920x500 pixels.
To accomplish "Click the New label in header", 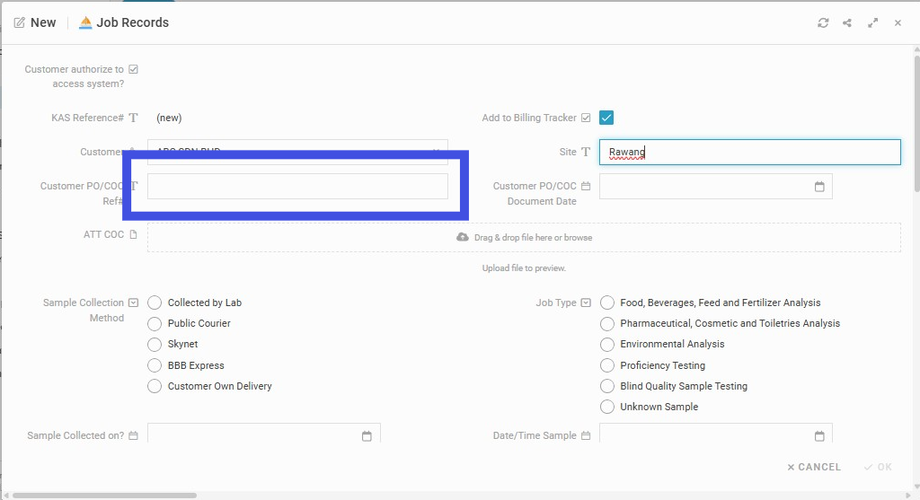I will (43, 23).
